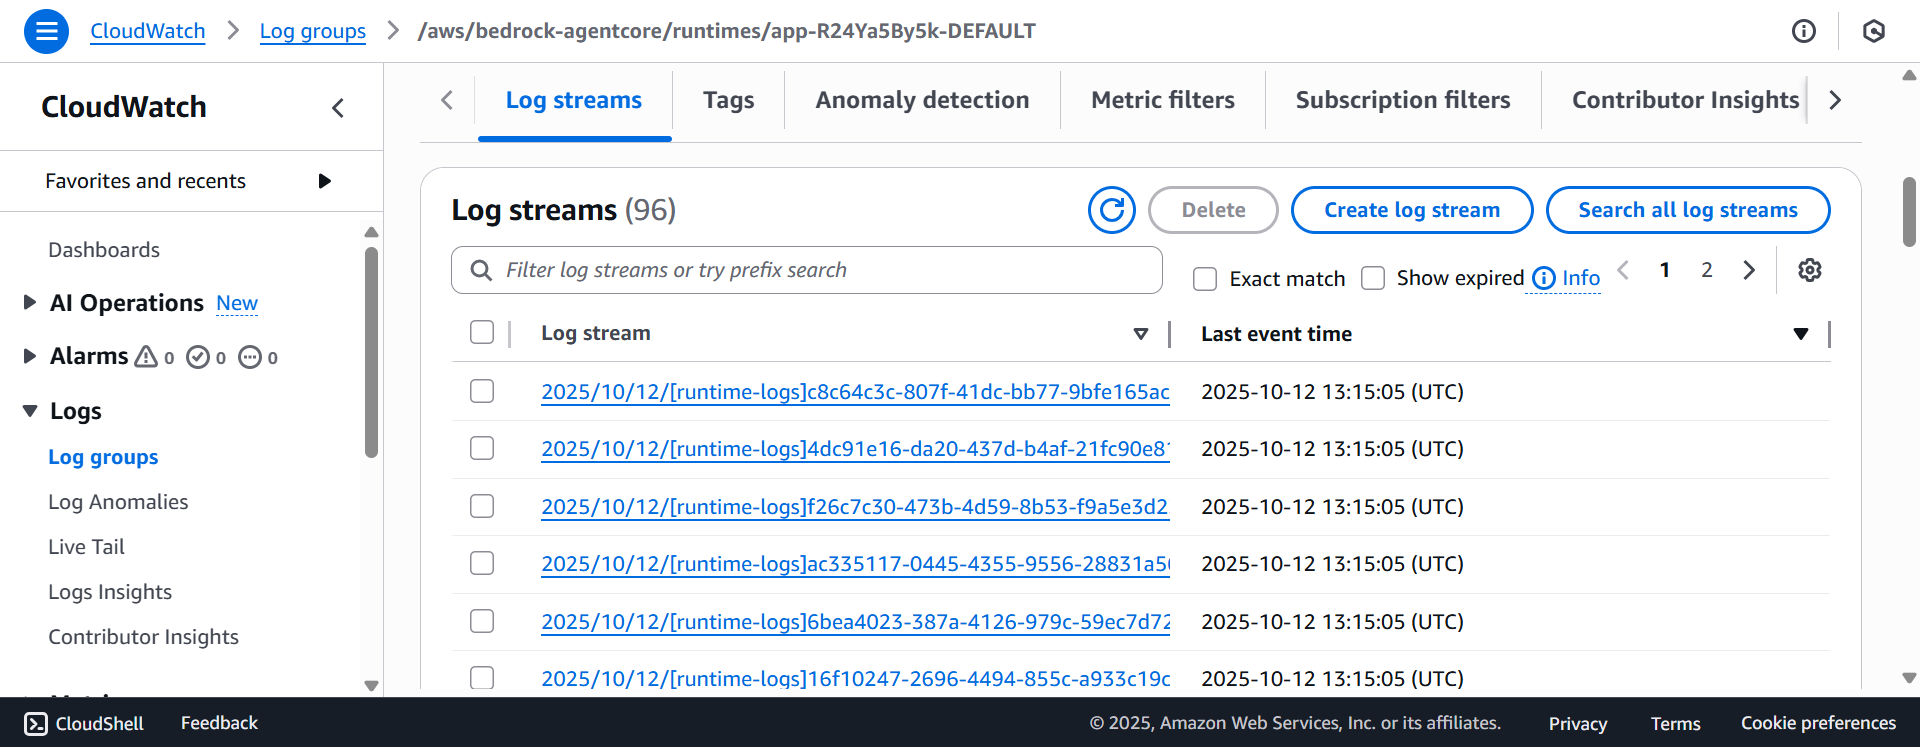Click the info circle icon in top bar
The width and height of the screenshot is (1920, 747).
coord(1804,31)
